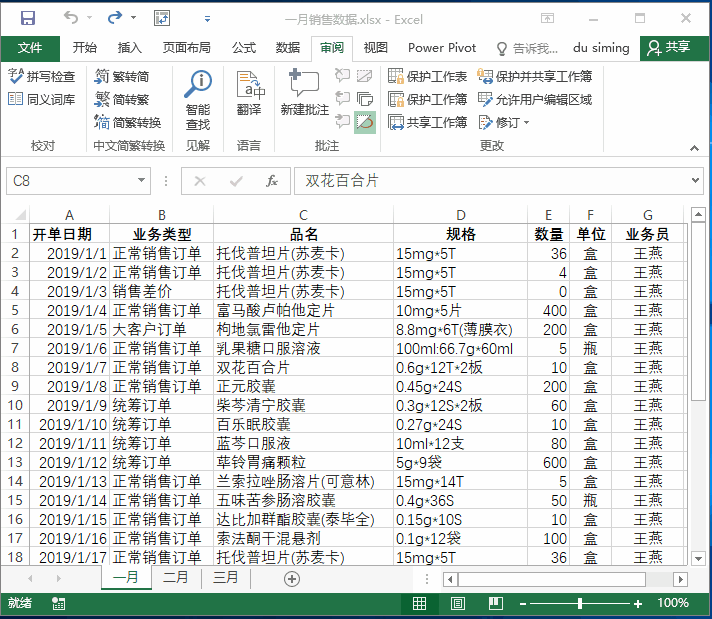Click the select all corner triangle

pos(20,214)
